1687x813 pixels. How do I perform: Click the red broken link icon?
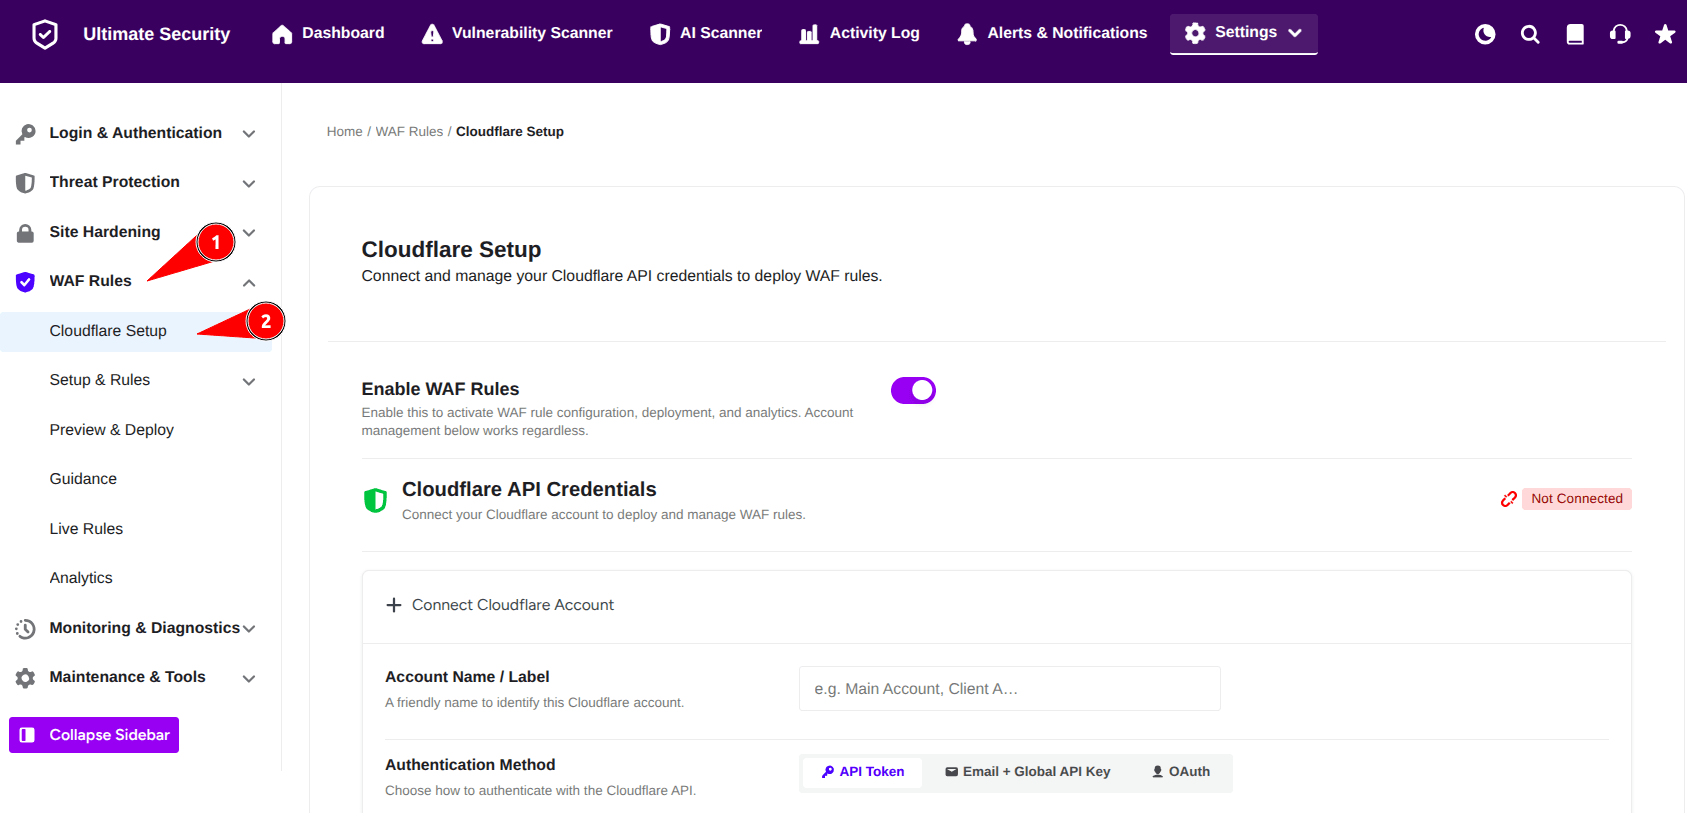1509,499
